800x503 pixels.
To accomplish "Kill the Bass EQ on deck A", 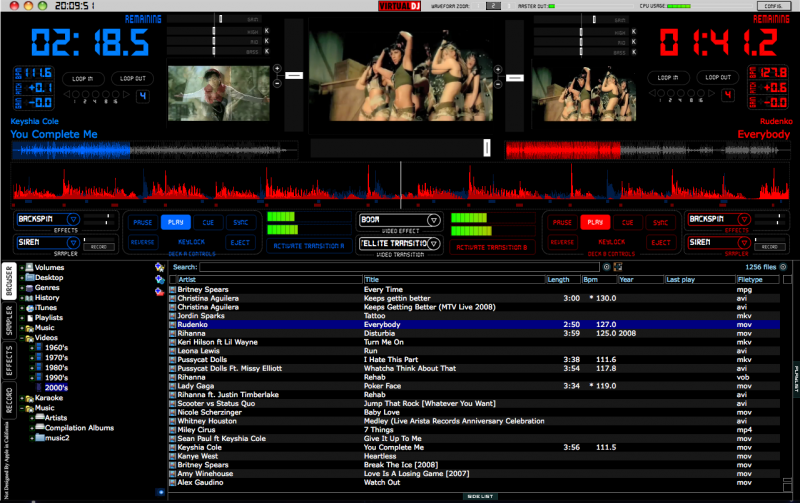I will point(266,51).
